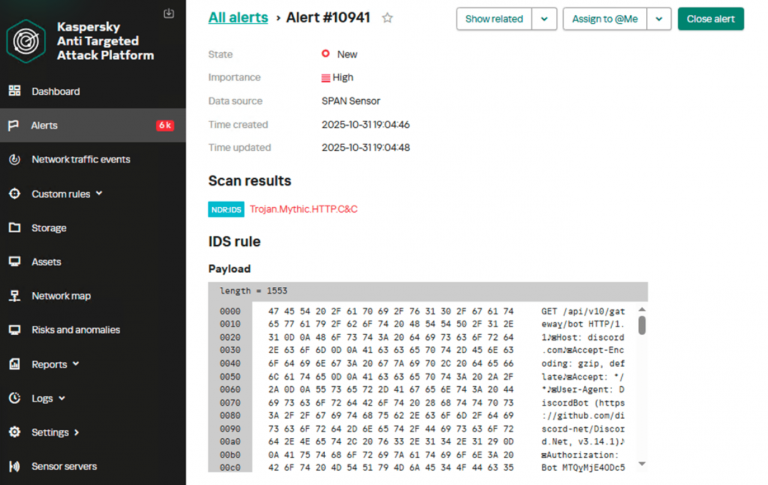Click time created value 2025-10-31 19:04:46
The height and width of the screenshot is (485, 768).
pyautogui.click(x=365, y=124)
